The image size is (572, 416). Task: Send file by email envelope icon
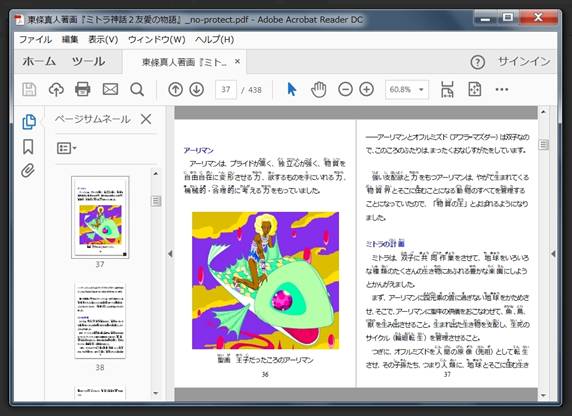click(x=110, y=89)
